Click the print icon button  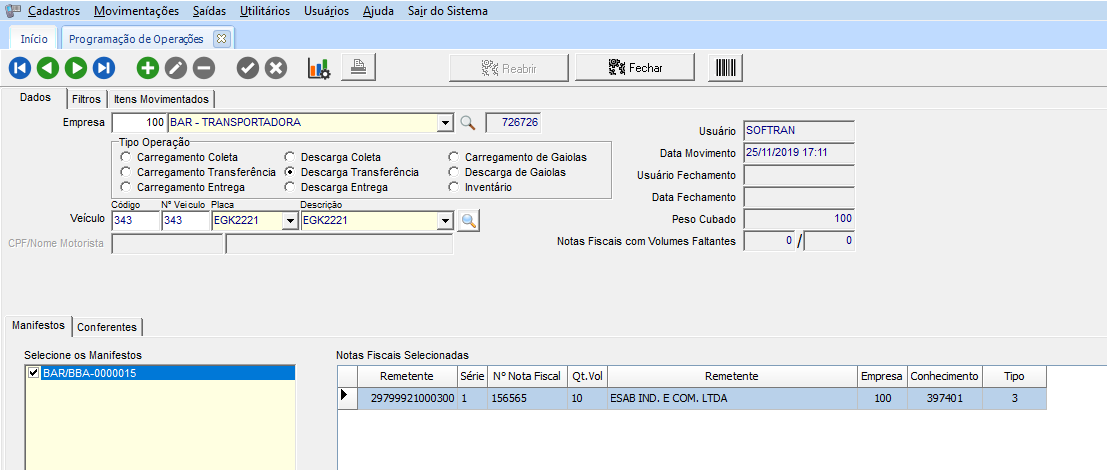tap(359, 67)
